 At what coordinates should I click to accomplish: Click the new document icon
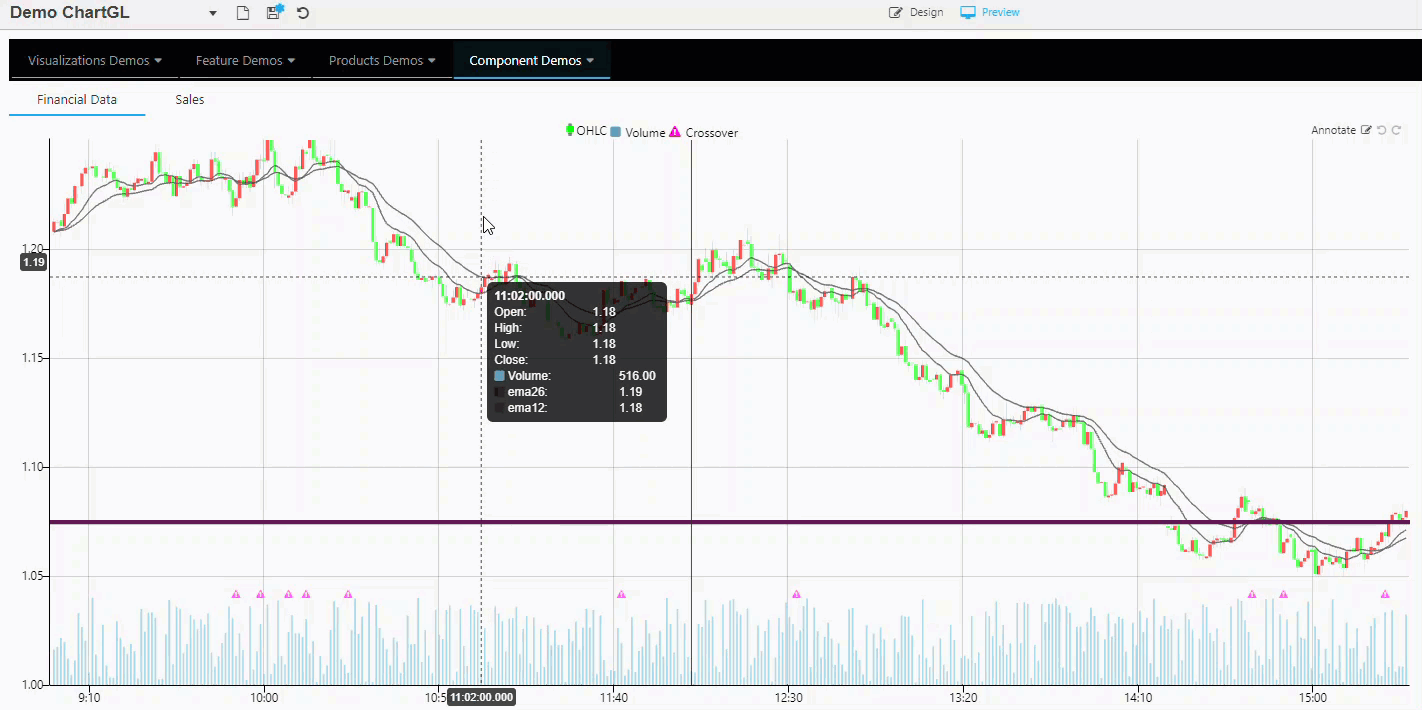tap(242, 13)
